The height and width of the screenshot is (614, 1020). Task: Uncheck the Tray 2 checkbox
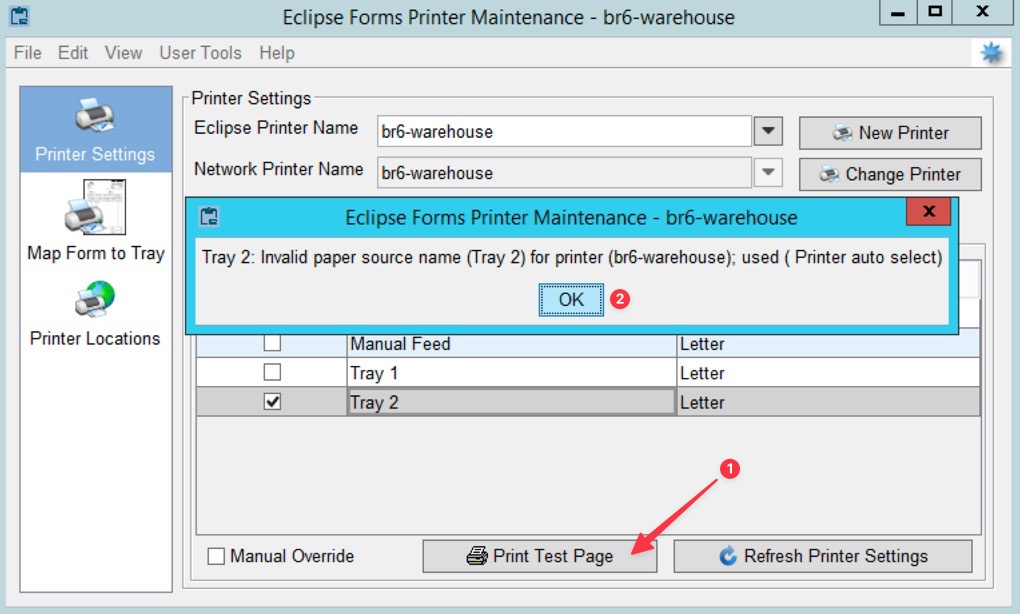coord(272,402)
